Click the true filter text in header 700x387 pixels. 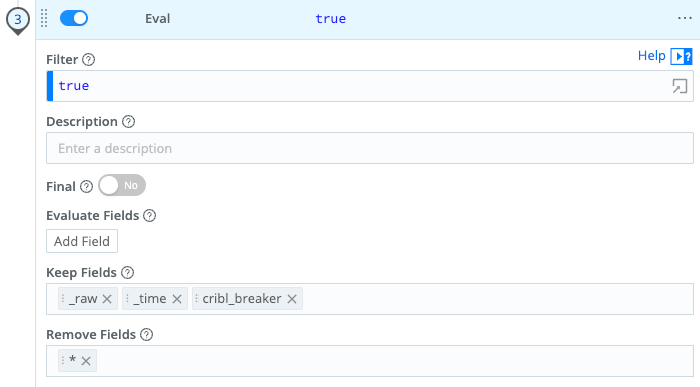(330, 19)
